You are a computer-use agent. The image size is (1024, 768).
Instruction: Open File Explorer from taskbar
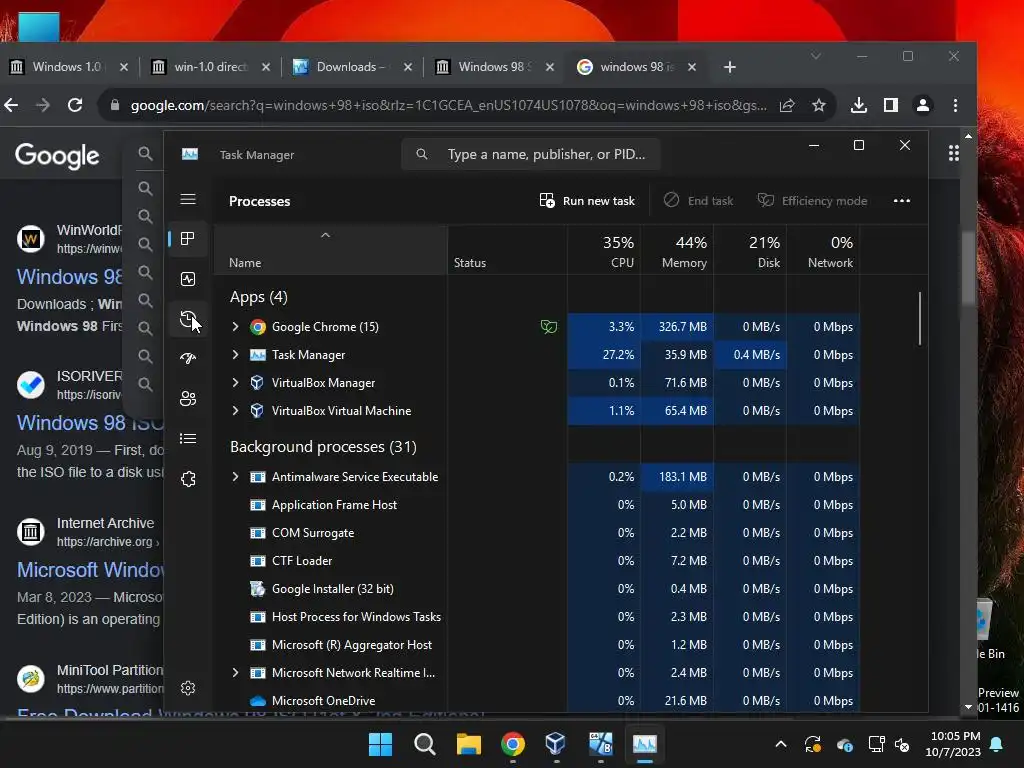click(468, 744)
